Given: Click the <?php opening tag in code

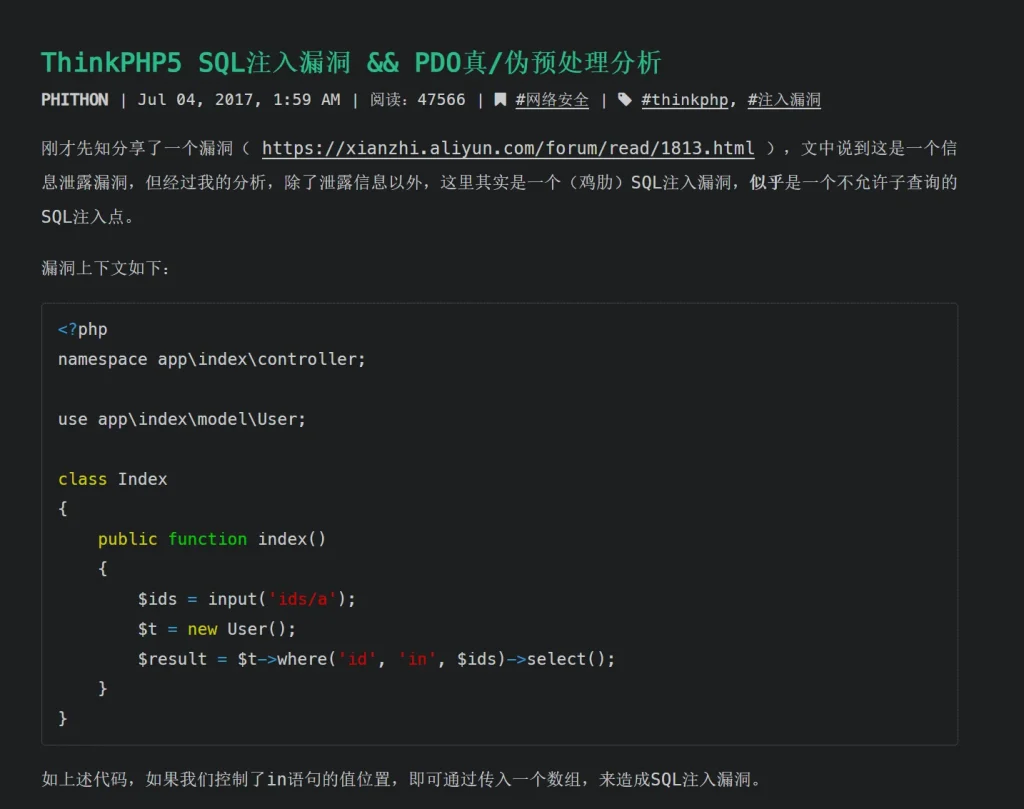Looking at the screenshot, I should tap(83, 329).
